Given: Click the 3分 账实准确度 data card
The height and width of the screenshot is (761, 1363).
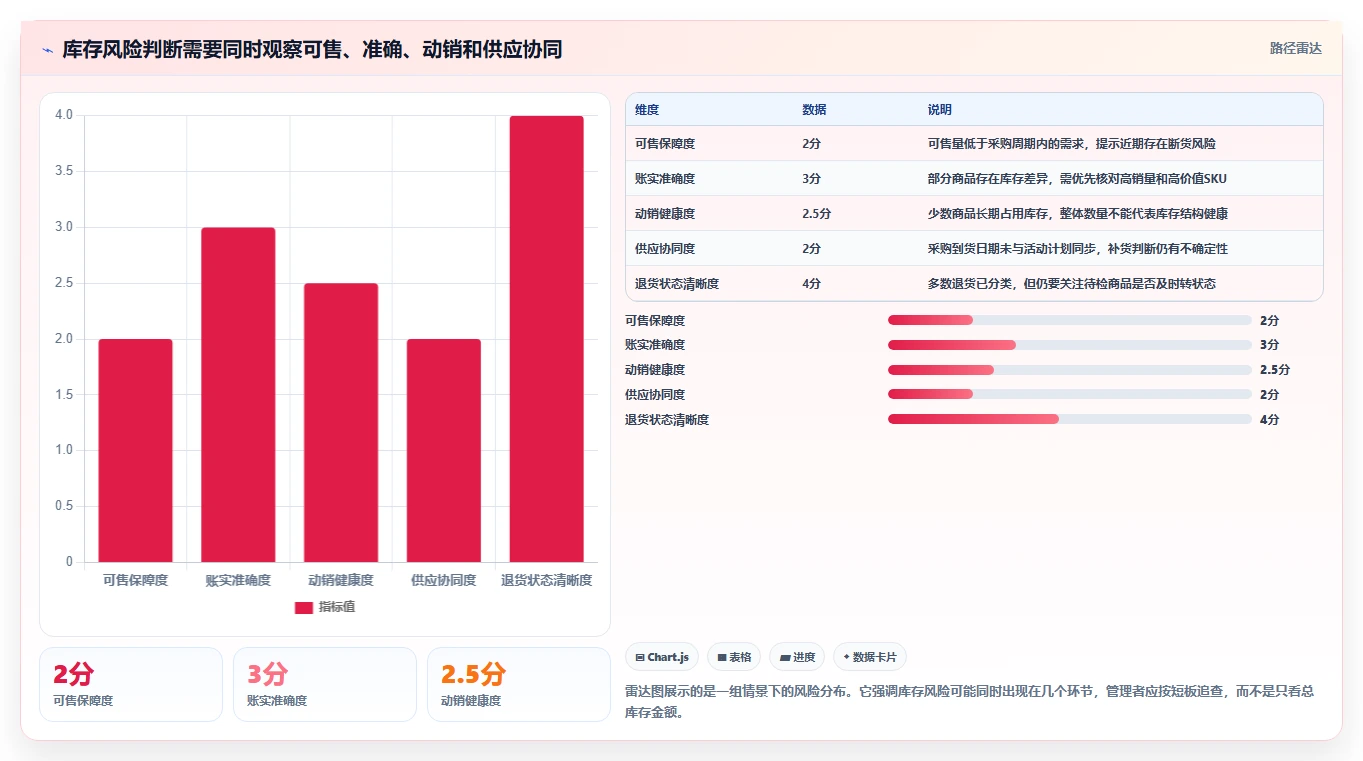Looking at the screenshot, I should pyautogui.click(x=325, y=684).
